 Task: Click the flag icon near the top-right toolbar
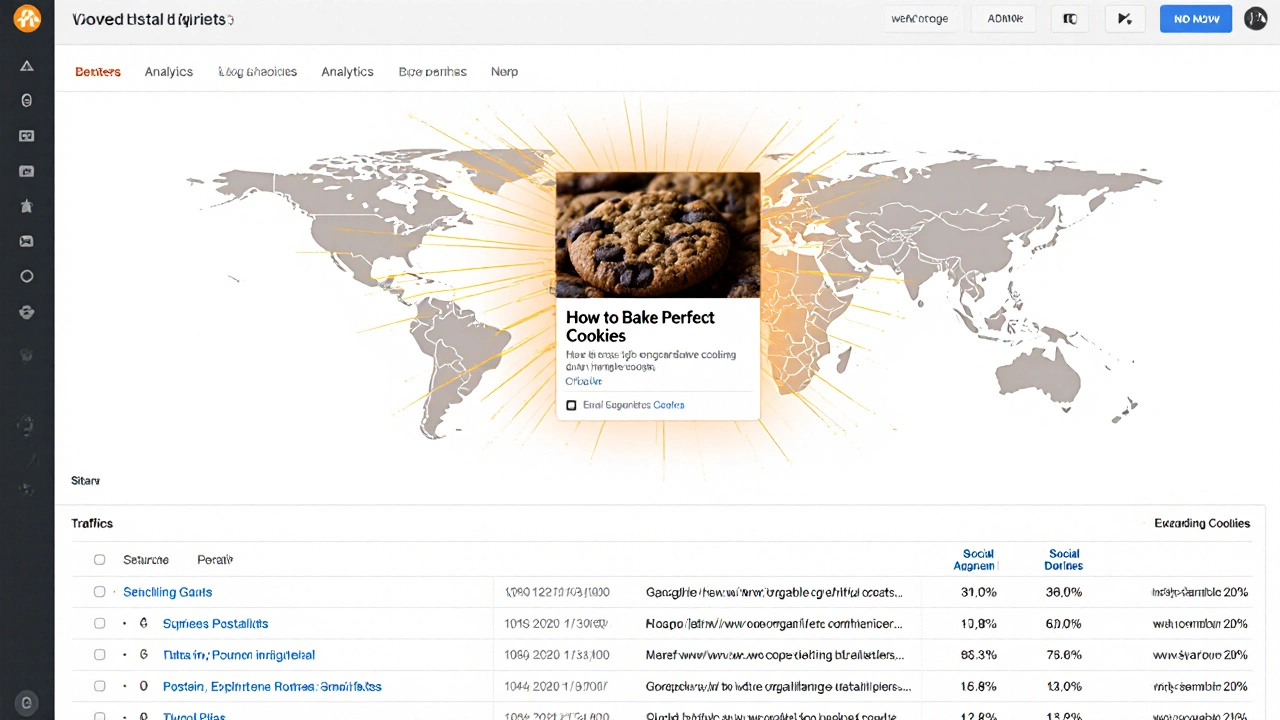[x=1124, y=18]
